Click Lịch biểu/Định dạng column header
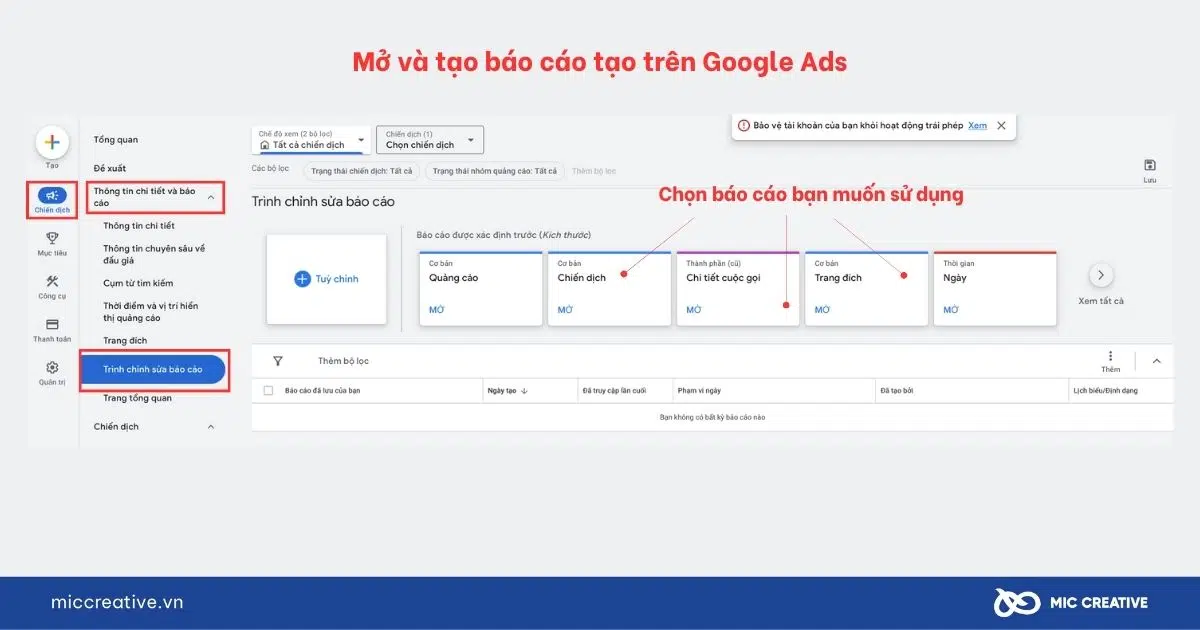Image resolution: width=1200 pixels, height=630 pixels. (x=1105, y=391)
